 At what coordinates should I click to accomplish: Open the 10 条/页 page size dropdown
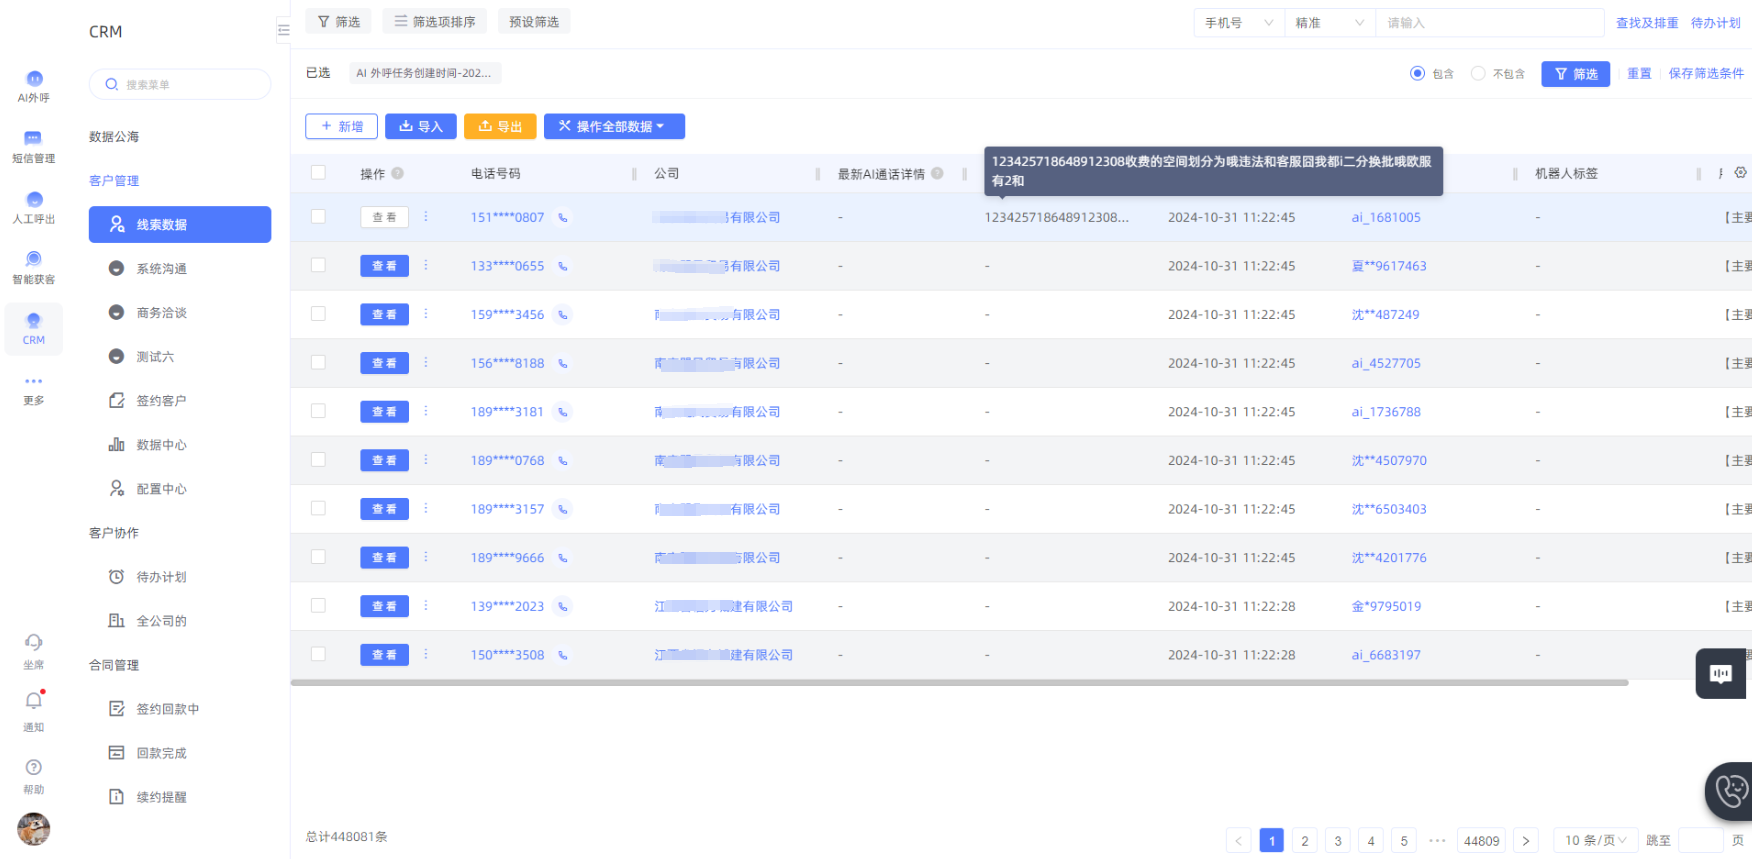1595,841
